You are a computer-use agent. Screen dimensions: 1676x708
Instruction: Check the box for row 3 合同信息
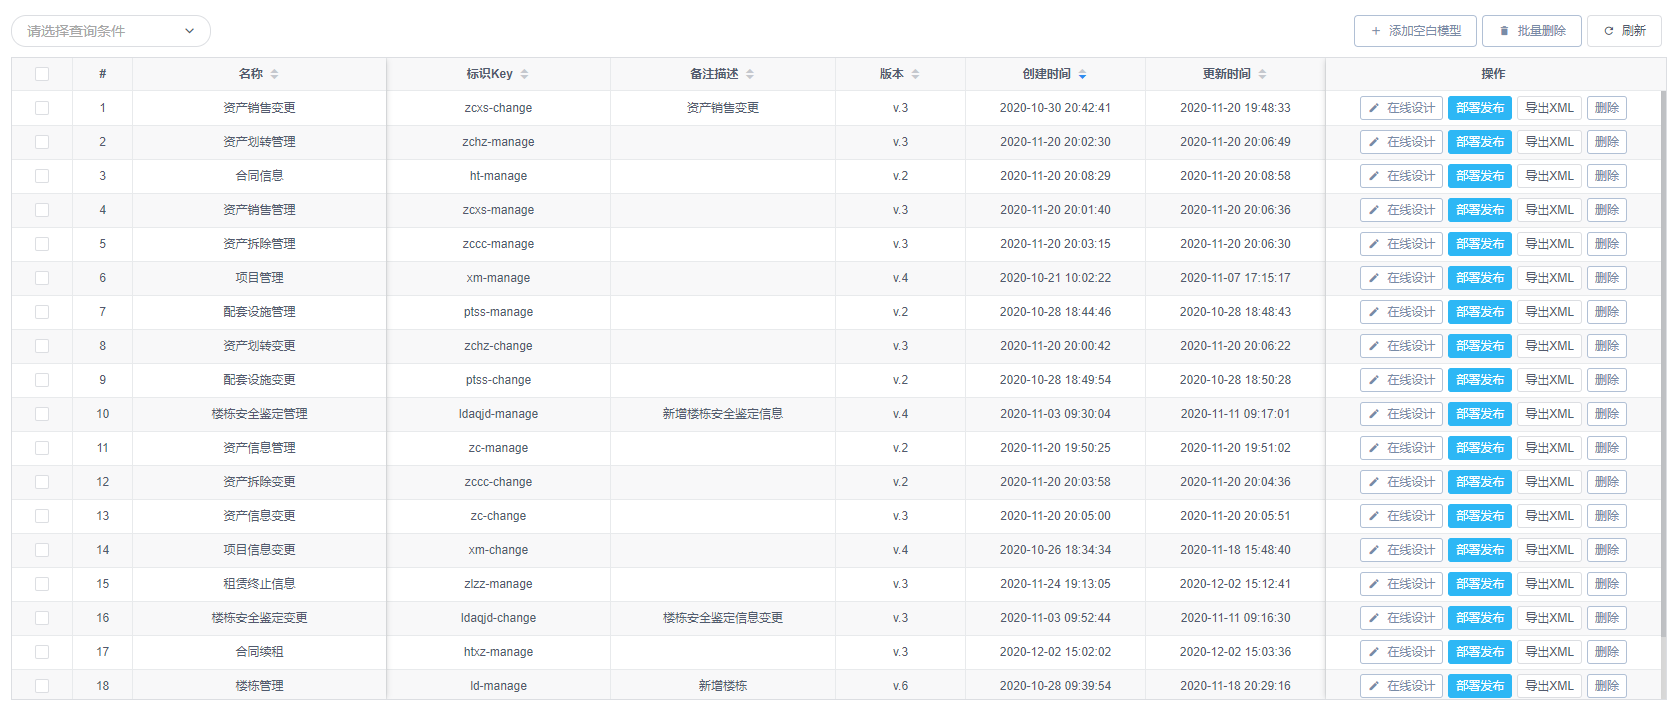pos(42,176)
